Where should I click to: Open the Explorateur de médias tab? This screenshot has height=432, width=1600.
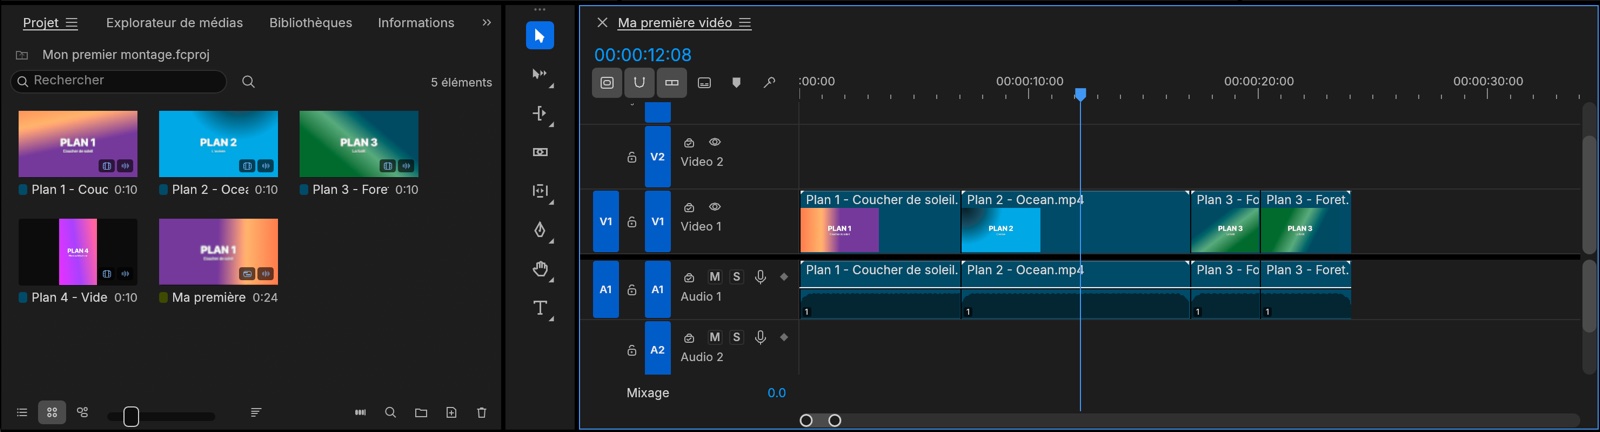point(175,23)
